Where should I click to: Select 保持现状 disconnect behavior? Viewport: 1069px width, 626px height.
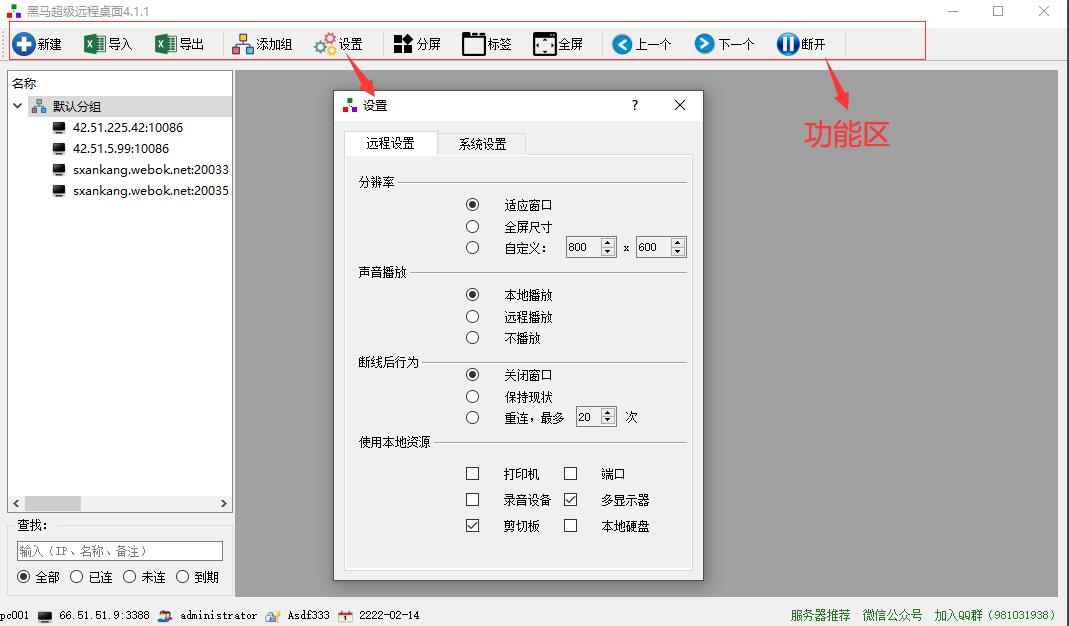pos(472,396)
